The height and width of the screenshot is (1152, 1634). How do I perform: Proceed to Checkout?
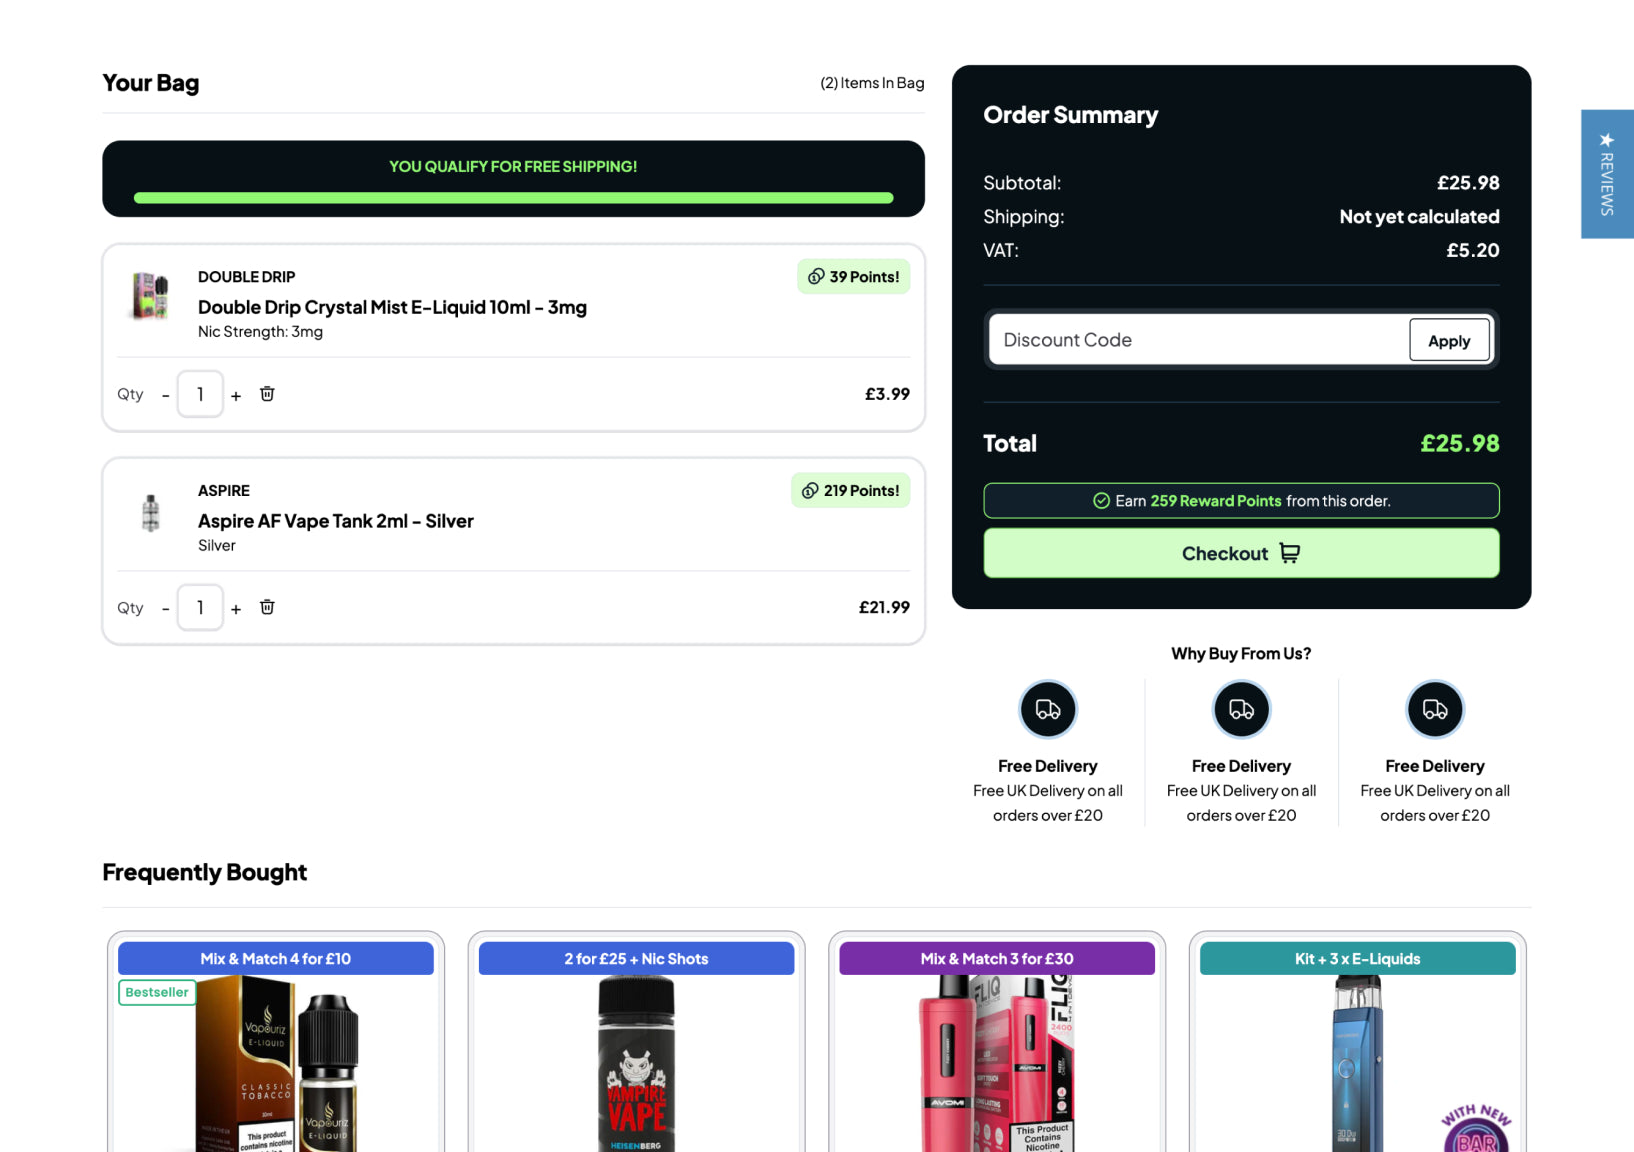[x=1240, y=553]
